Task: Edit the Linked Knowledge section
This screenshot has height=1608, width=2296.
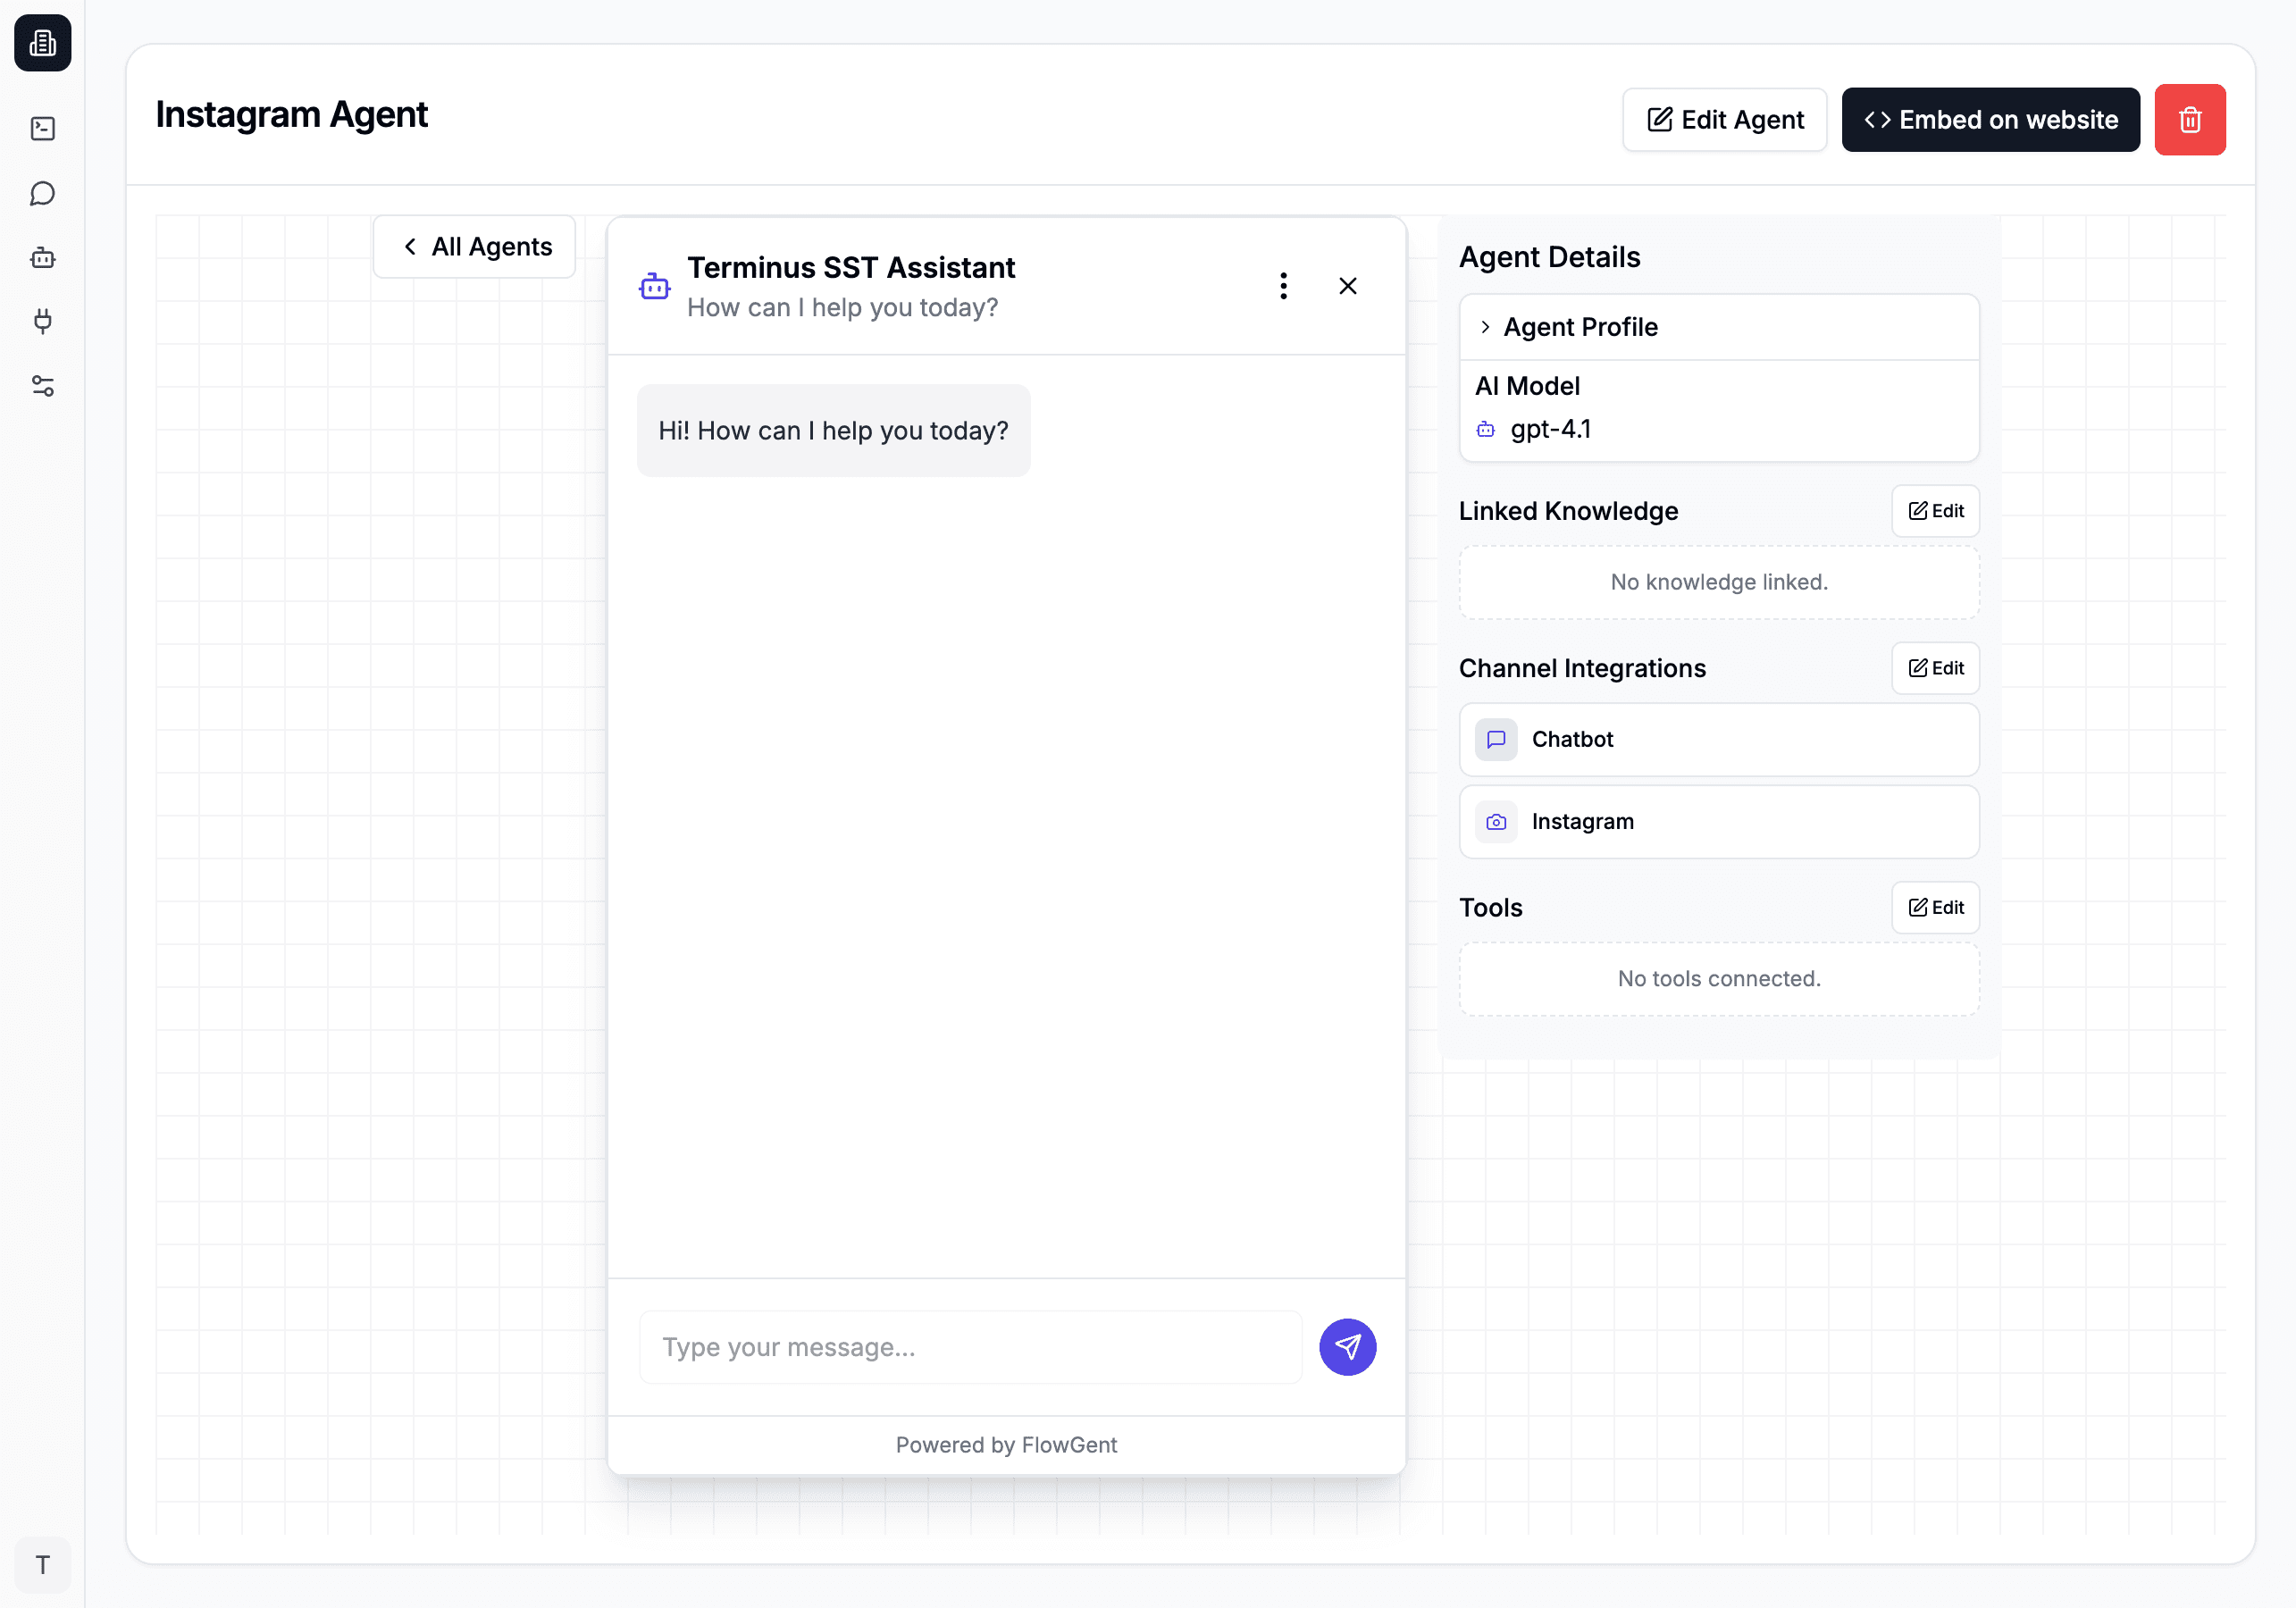Action: (x=1935, y=510)
